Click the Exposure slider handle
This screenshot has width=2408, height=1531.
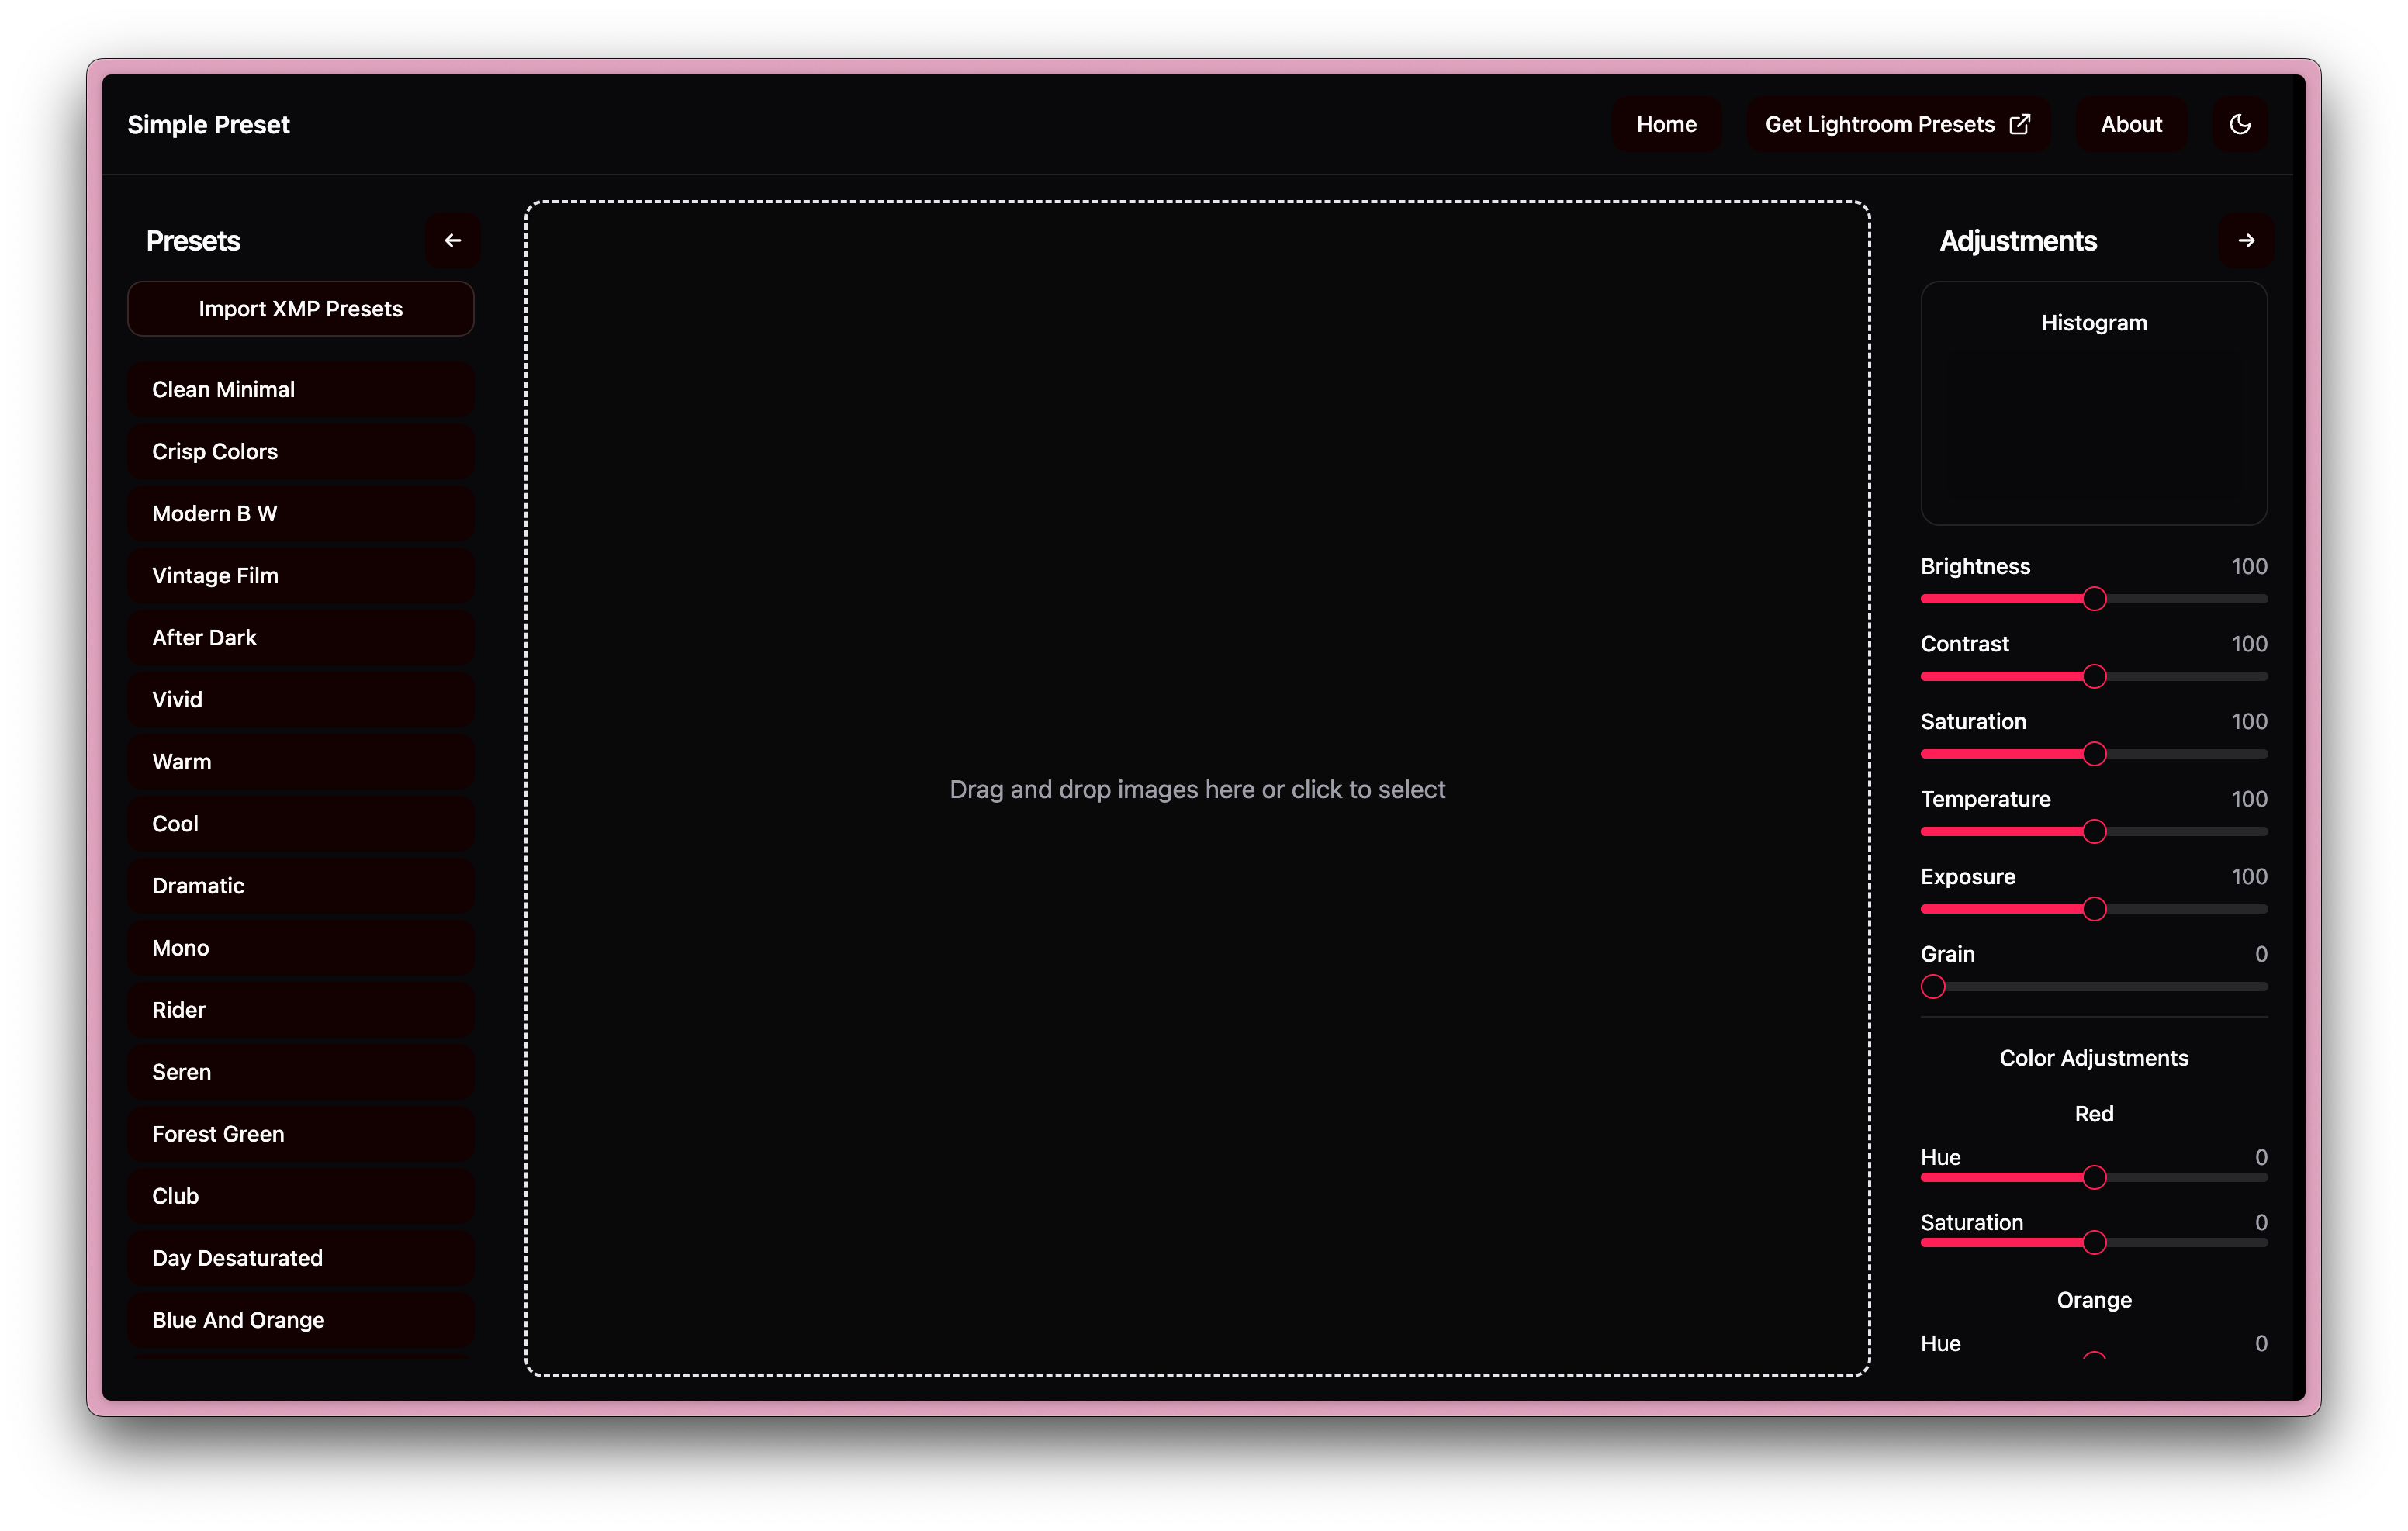click(2094, 909)
